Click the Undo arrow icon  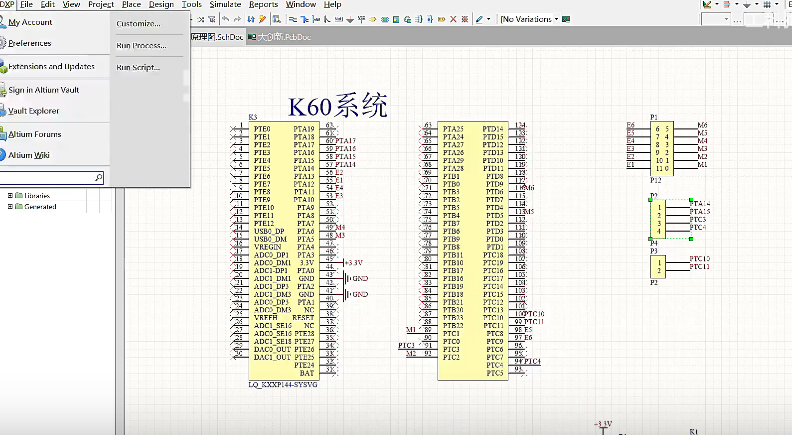tap(226, 19)
